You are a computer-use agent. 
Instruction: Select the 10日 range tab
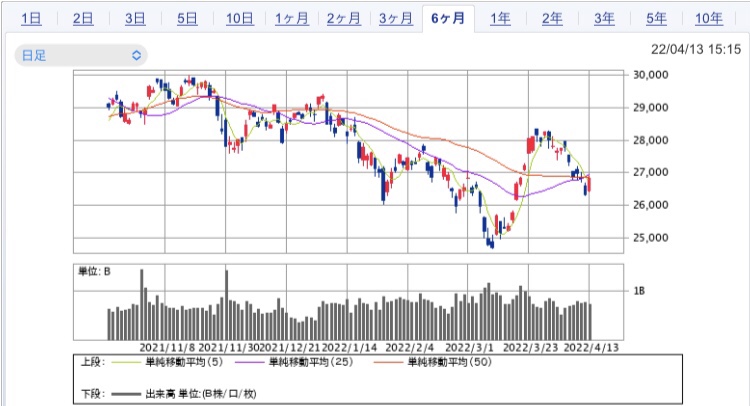pyautogui.click(x=240, y=19)
